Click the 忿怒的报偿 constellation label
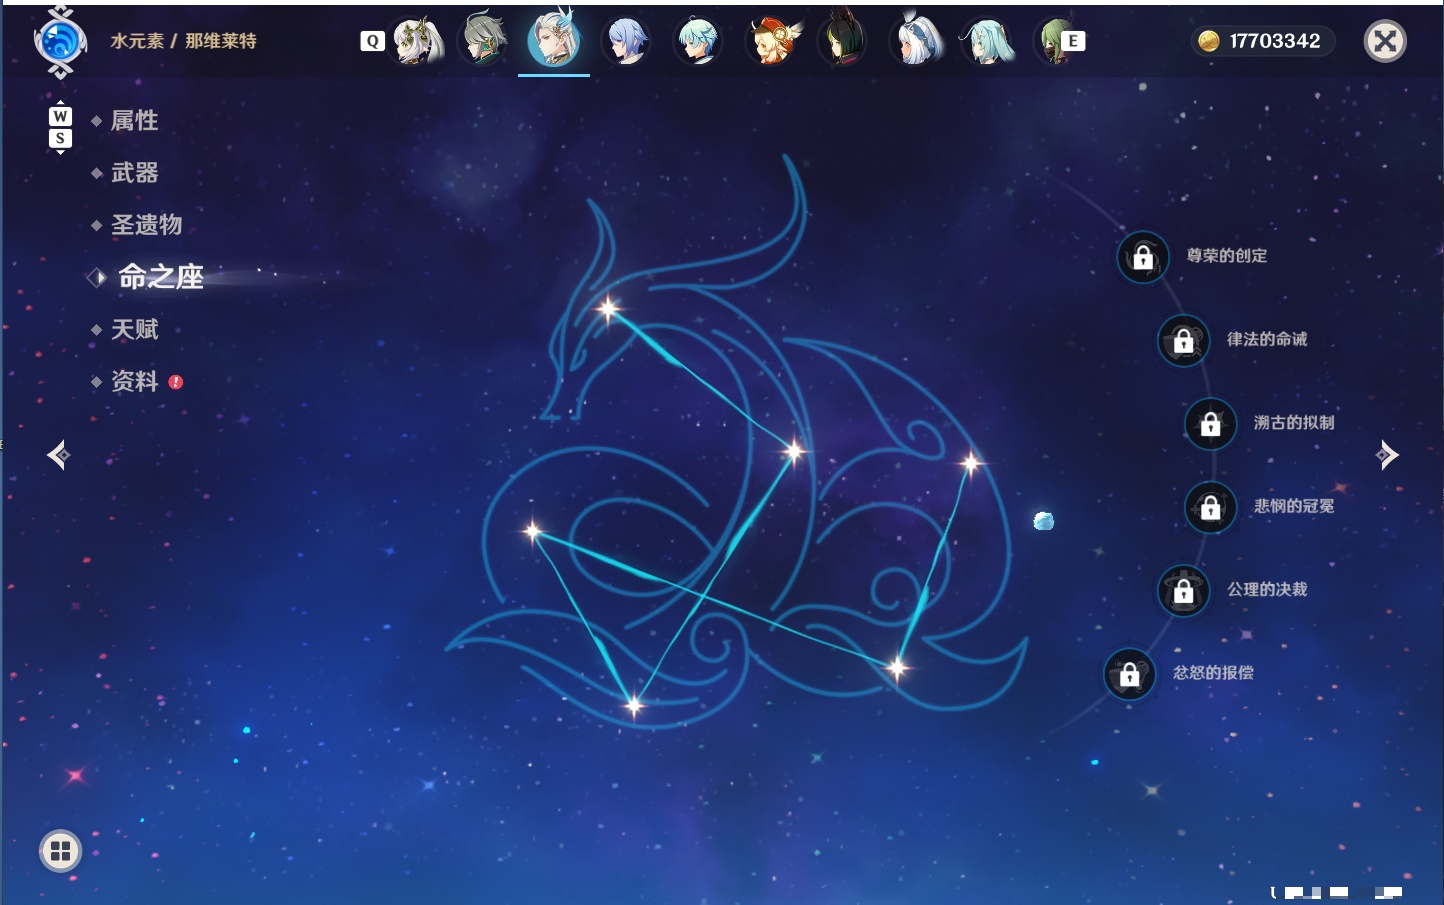Viewport: 1444px width, 905px height. click(x=1213, y=673)
